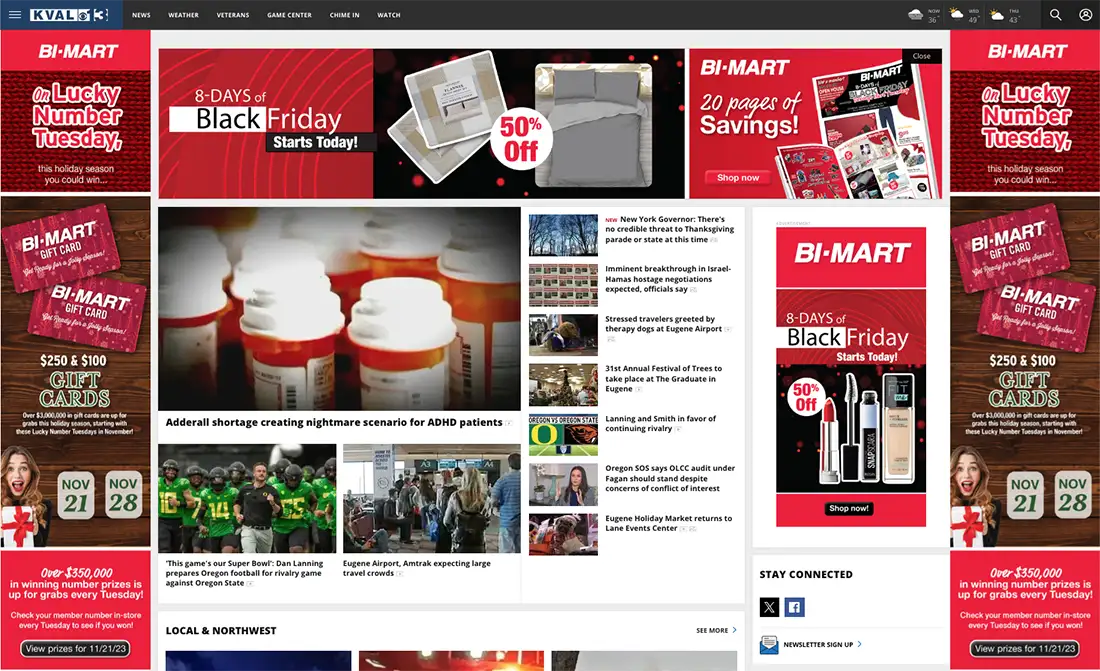Screen dimensions: 1100x671
Task: Click See More for Local & Northwest
Action: coord(712,630)
